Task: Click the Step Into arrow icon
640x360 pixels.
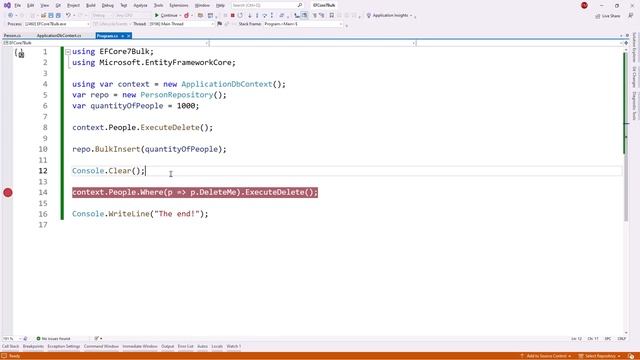Action: click(x=250, y=16)
